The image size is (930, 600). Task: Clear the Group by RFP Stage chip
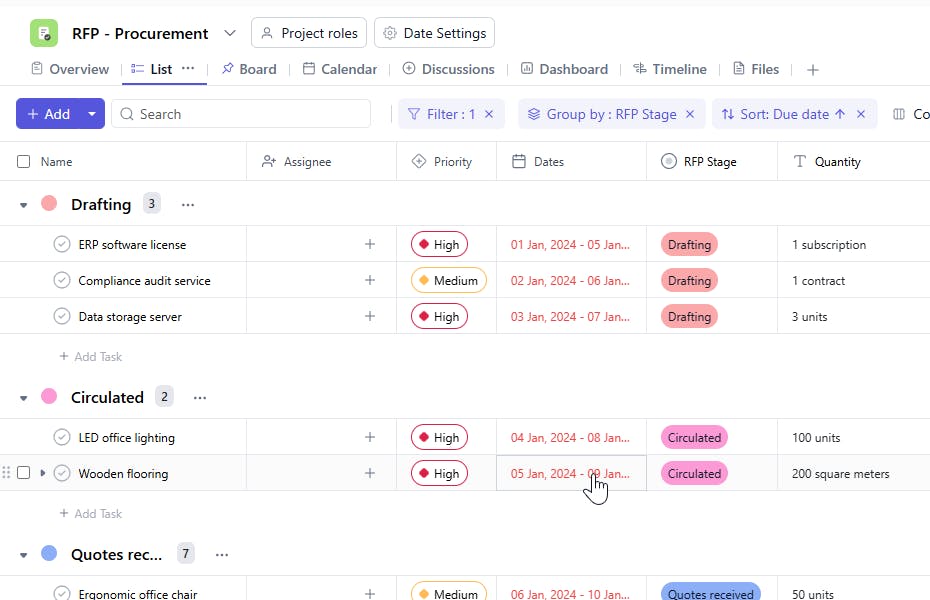tap(689, 114)
